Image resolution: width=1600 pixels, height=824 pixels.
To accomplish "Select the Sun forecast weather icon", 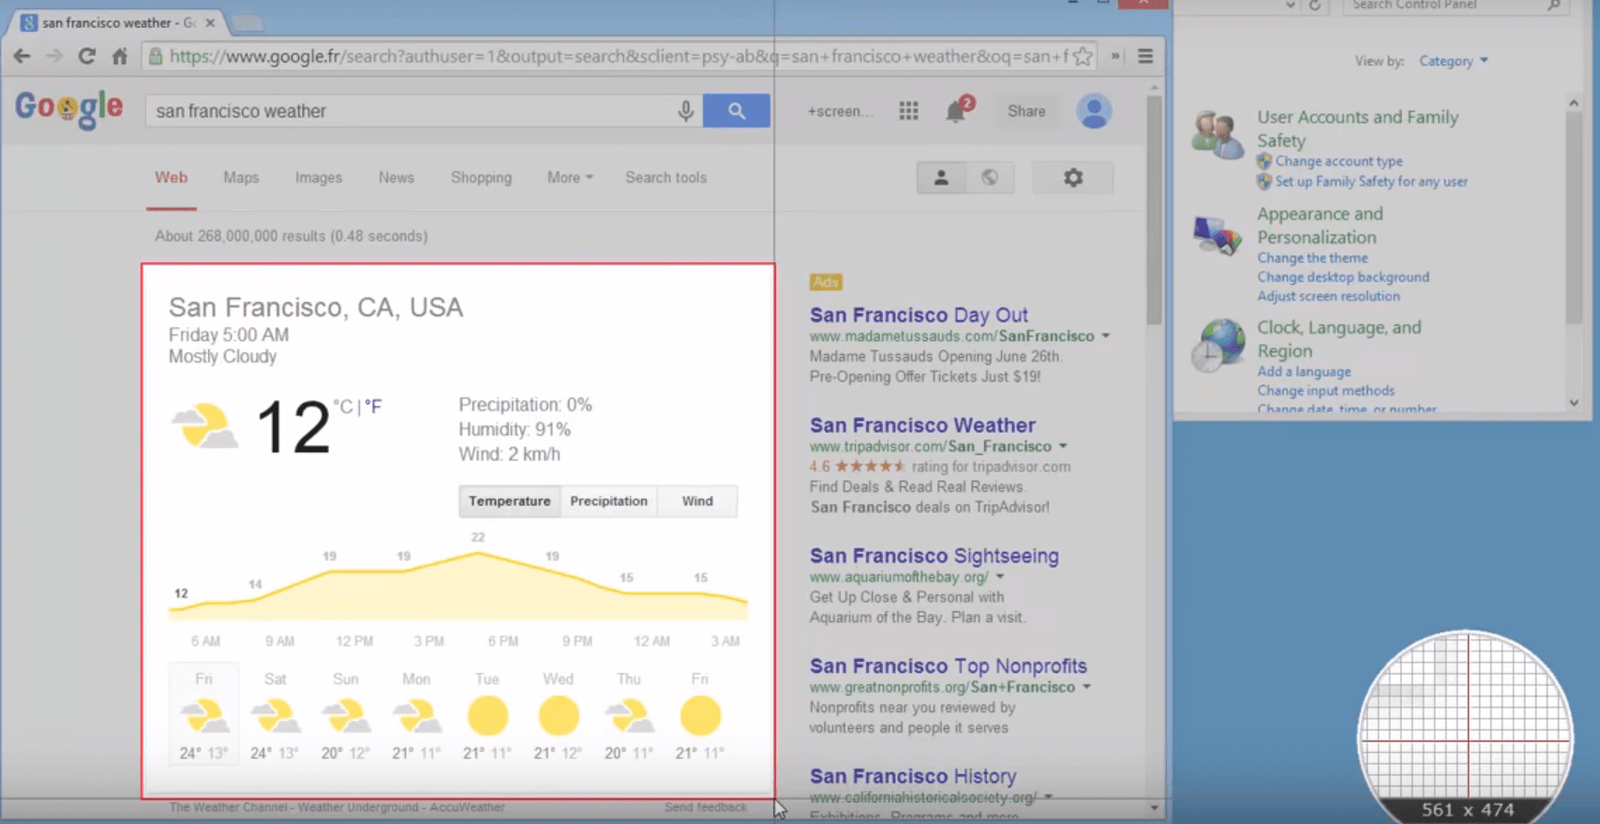I will pos(346,717).
